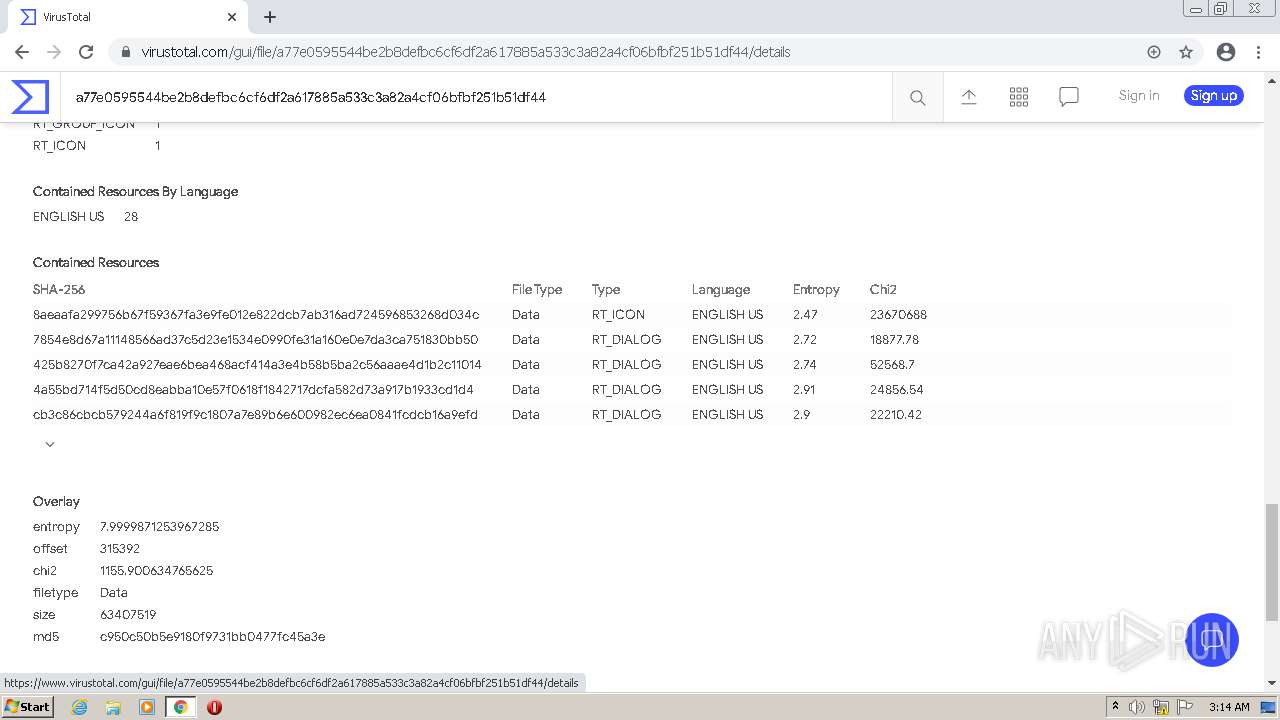Image resolution: width=1280 pixels, height=720 pixels.
Task: Click overlay size value 63407519
Action: pos(128,614)
